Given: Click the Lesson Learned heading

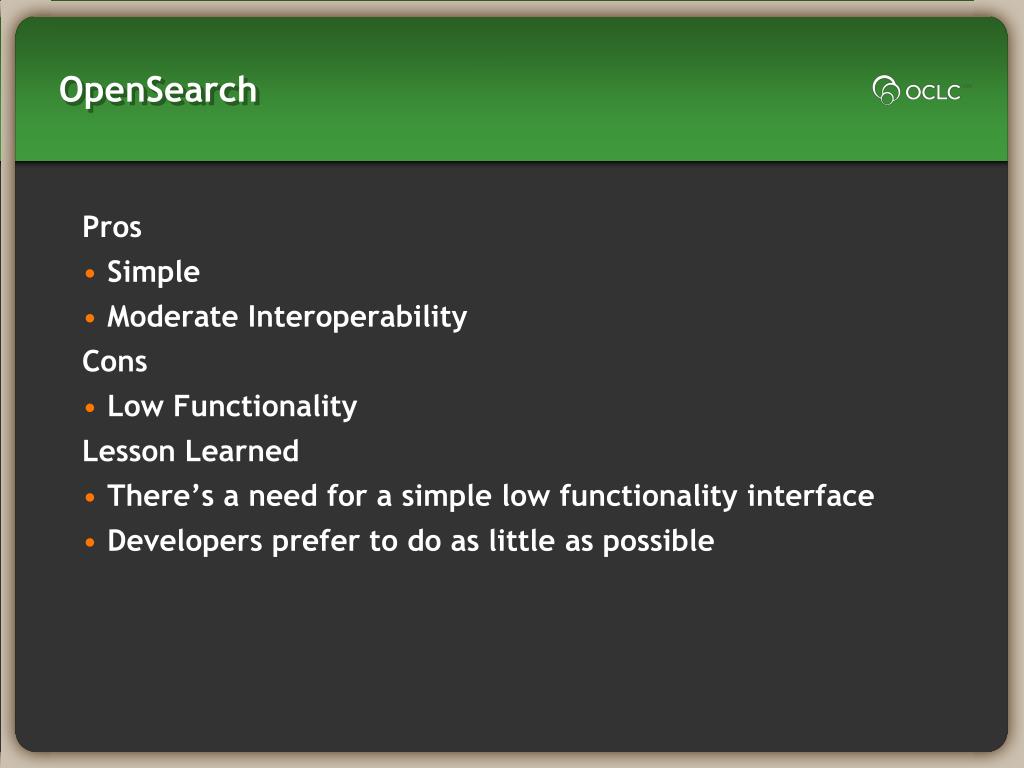Looking at the screenshot, I should pos(190,451).
